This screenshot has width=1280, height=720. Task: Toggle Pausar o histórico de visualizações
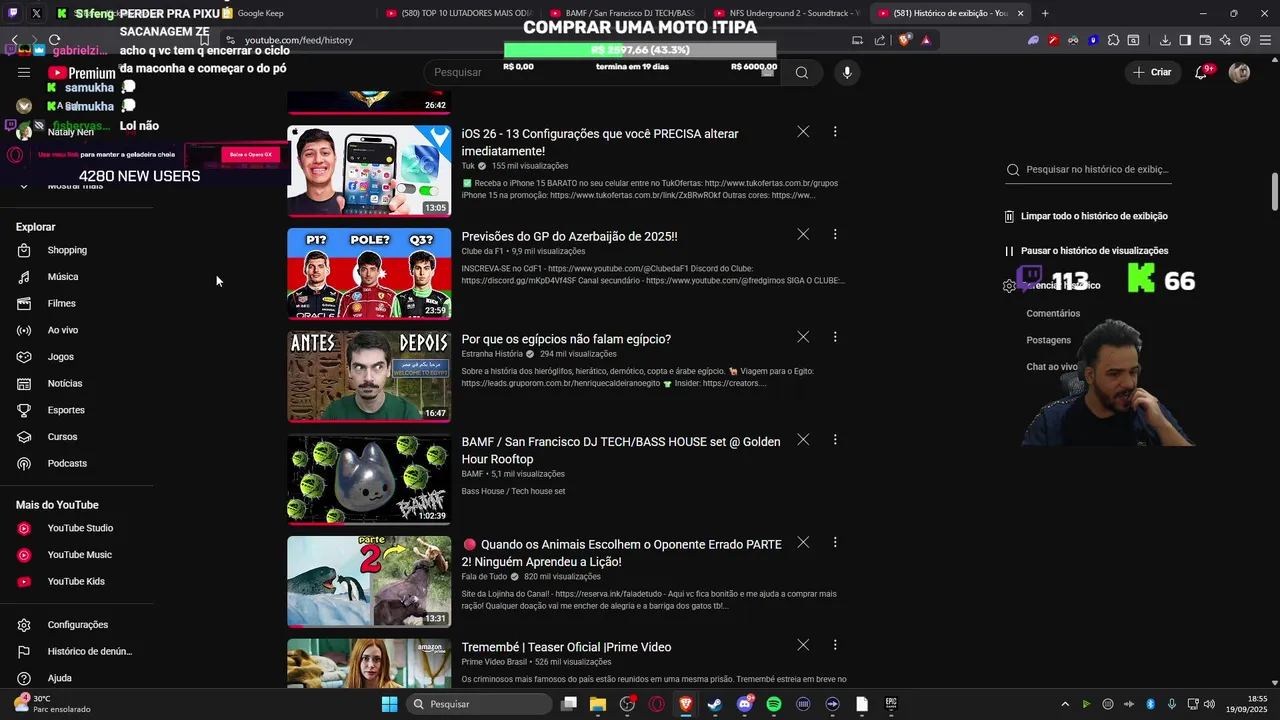tap(1086, 251)
